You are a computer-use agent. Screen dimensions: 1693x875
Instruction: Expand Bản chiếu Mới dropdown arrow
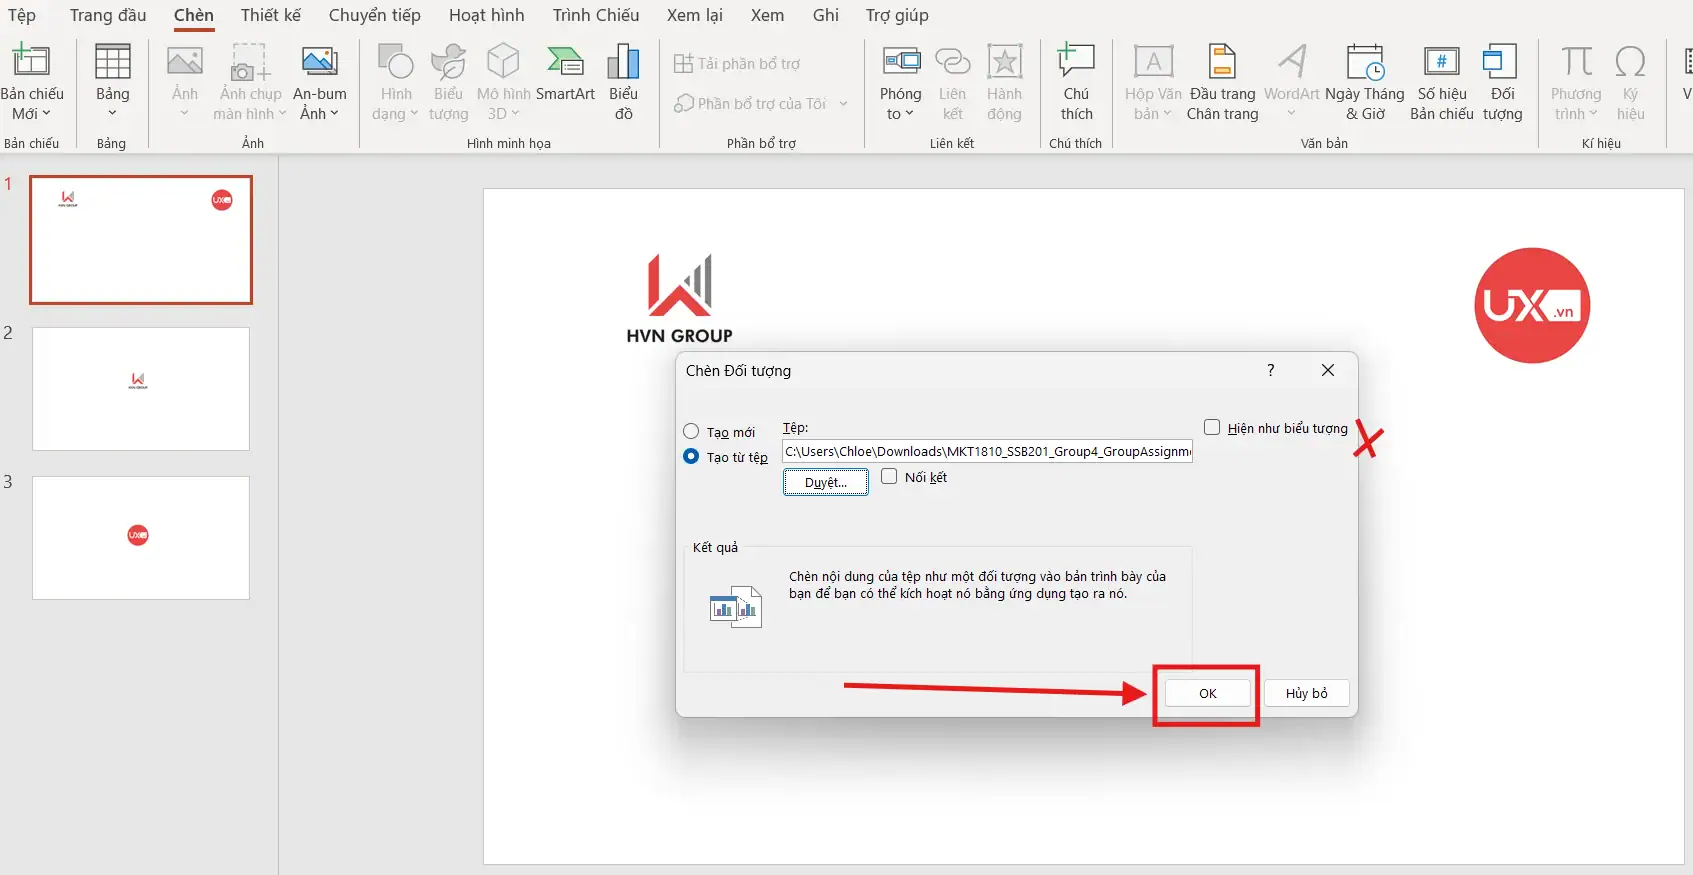(x=46, y=113)
